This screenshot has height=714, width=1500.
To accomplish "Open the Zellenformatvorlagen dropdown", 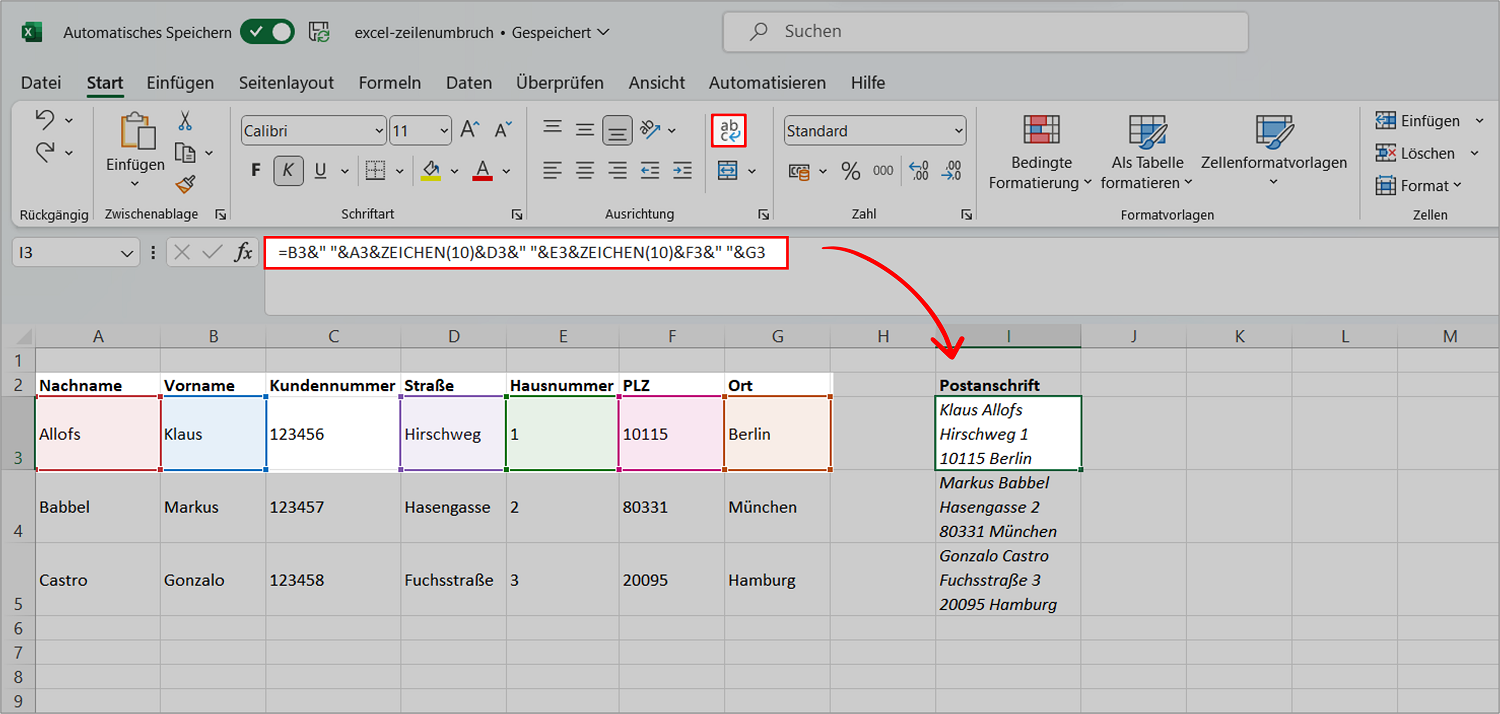I will pos(1274,152).
